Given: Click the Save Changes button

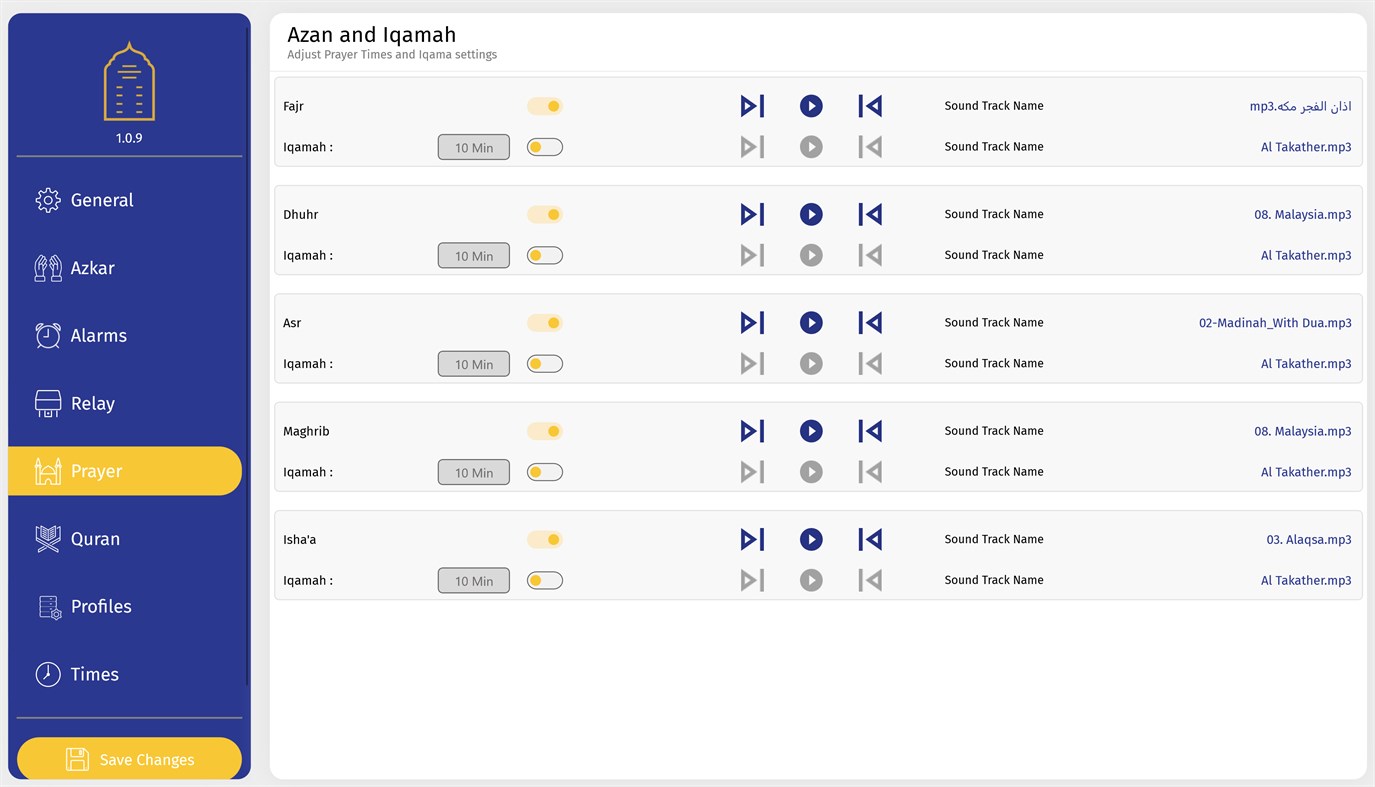Looking at the screenshot, I should (x=129, y=759).
